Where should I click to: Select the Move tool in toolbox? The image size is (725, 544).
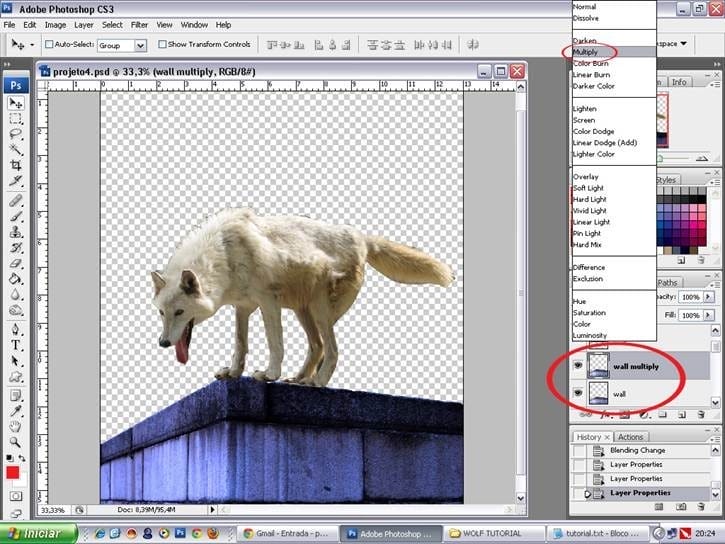click(x=16, y=103)
